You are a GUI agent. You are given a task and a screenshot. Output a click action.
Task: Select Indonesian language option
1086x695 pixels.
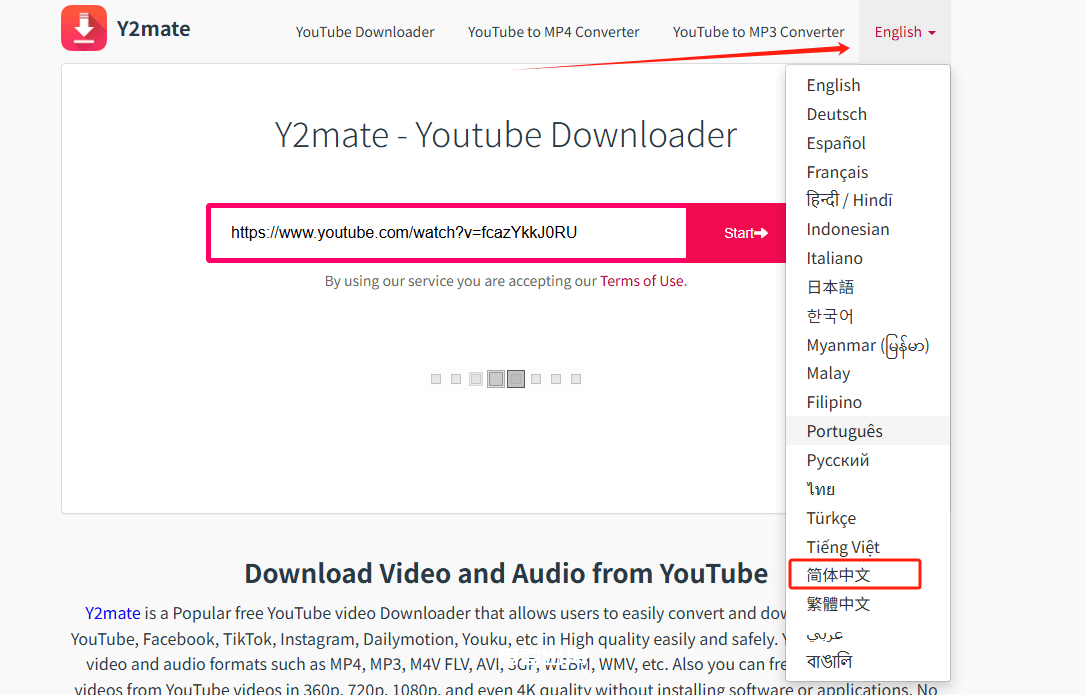(847, 228)
